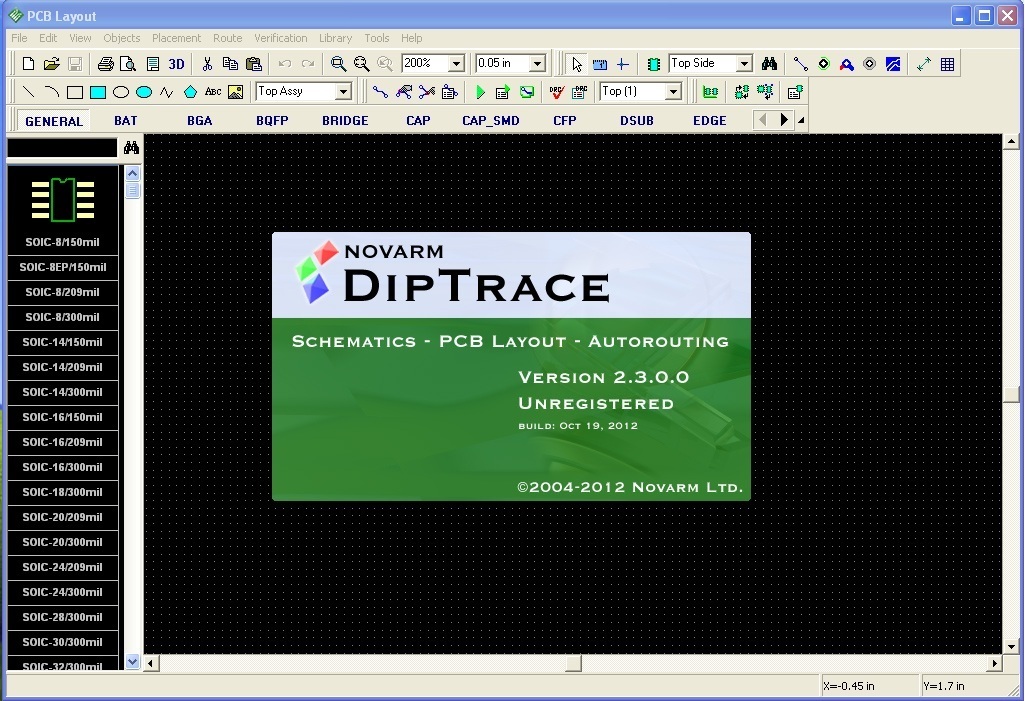The width and height of the screenshot is (1025, 701).
Task: Click the Print Preview icon
Action: tap(128, 64)
